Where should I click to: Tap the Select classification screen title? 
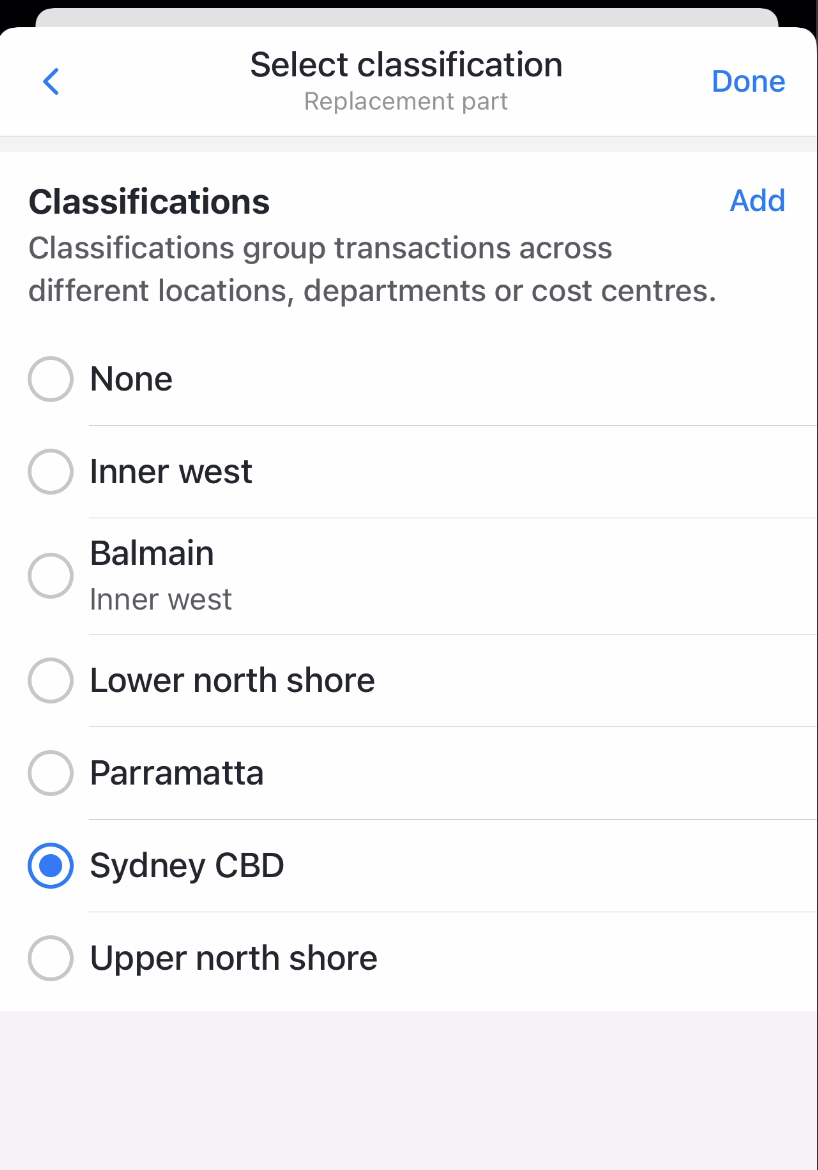coord(406,64)
